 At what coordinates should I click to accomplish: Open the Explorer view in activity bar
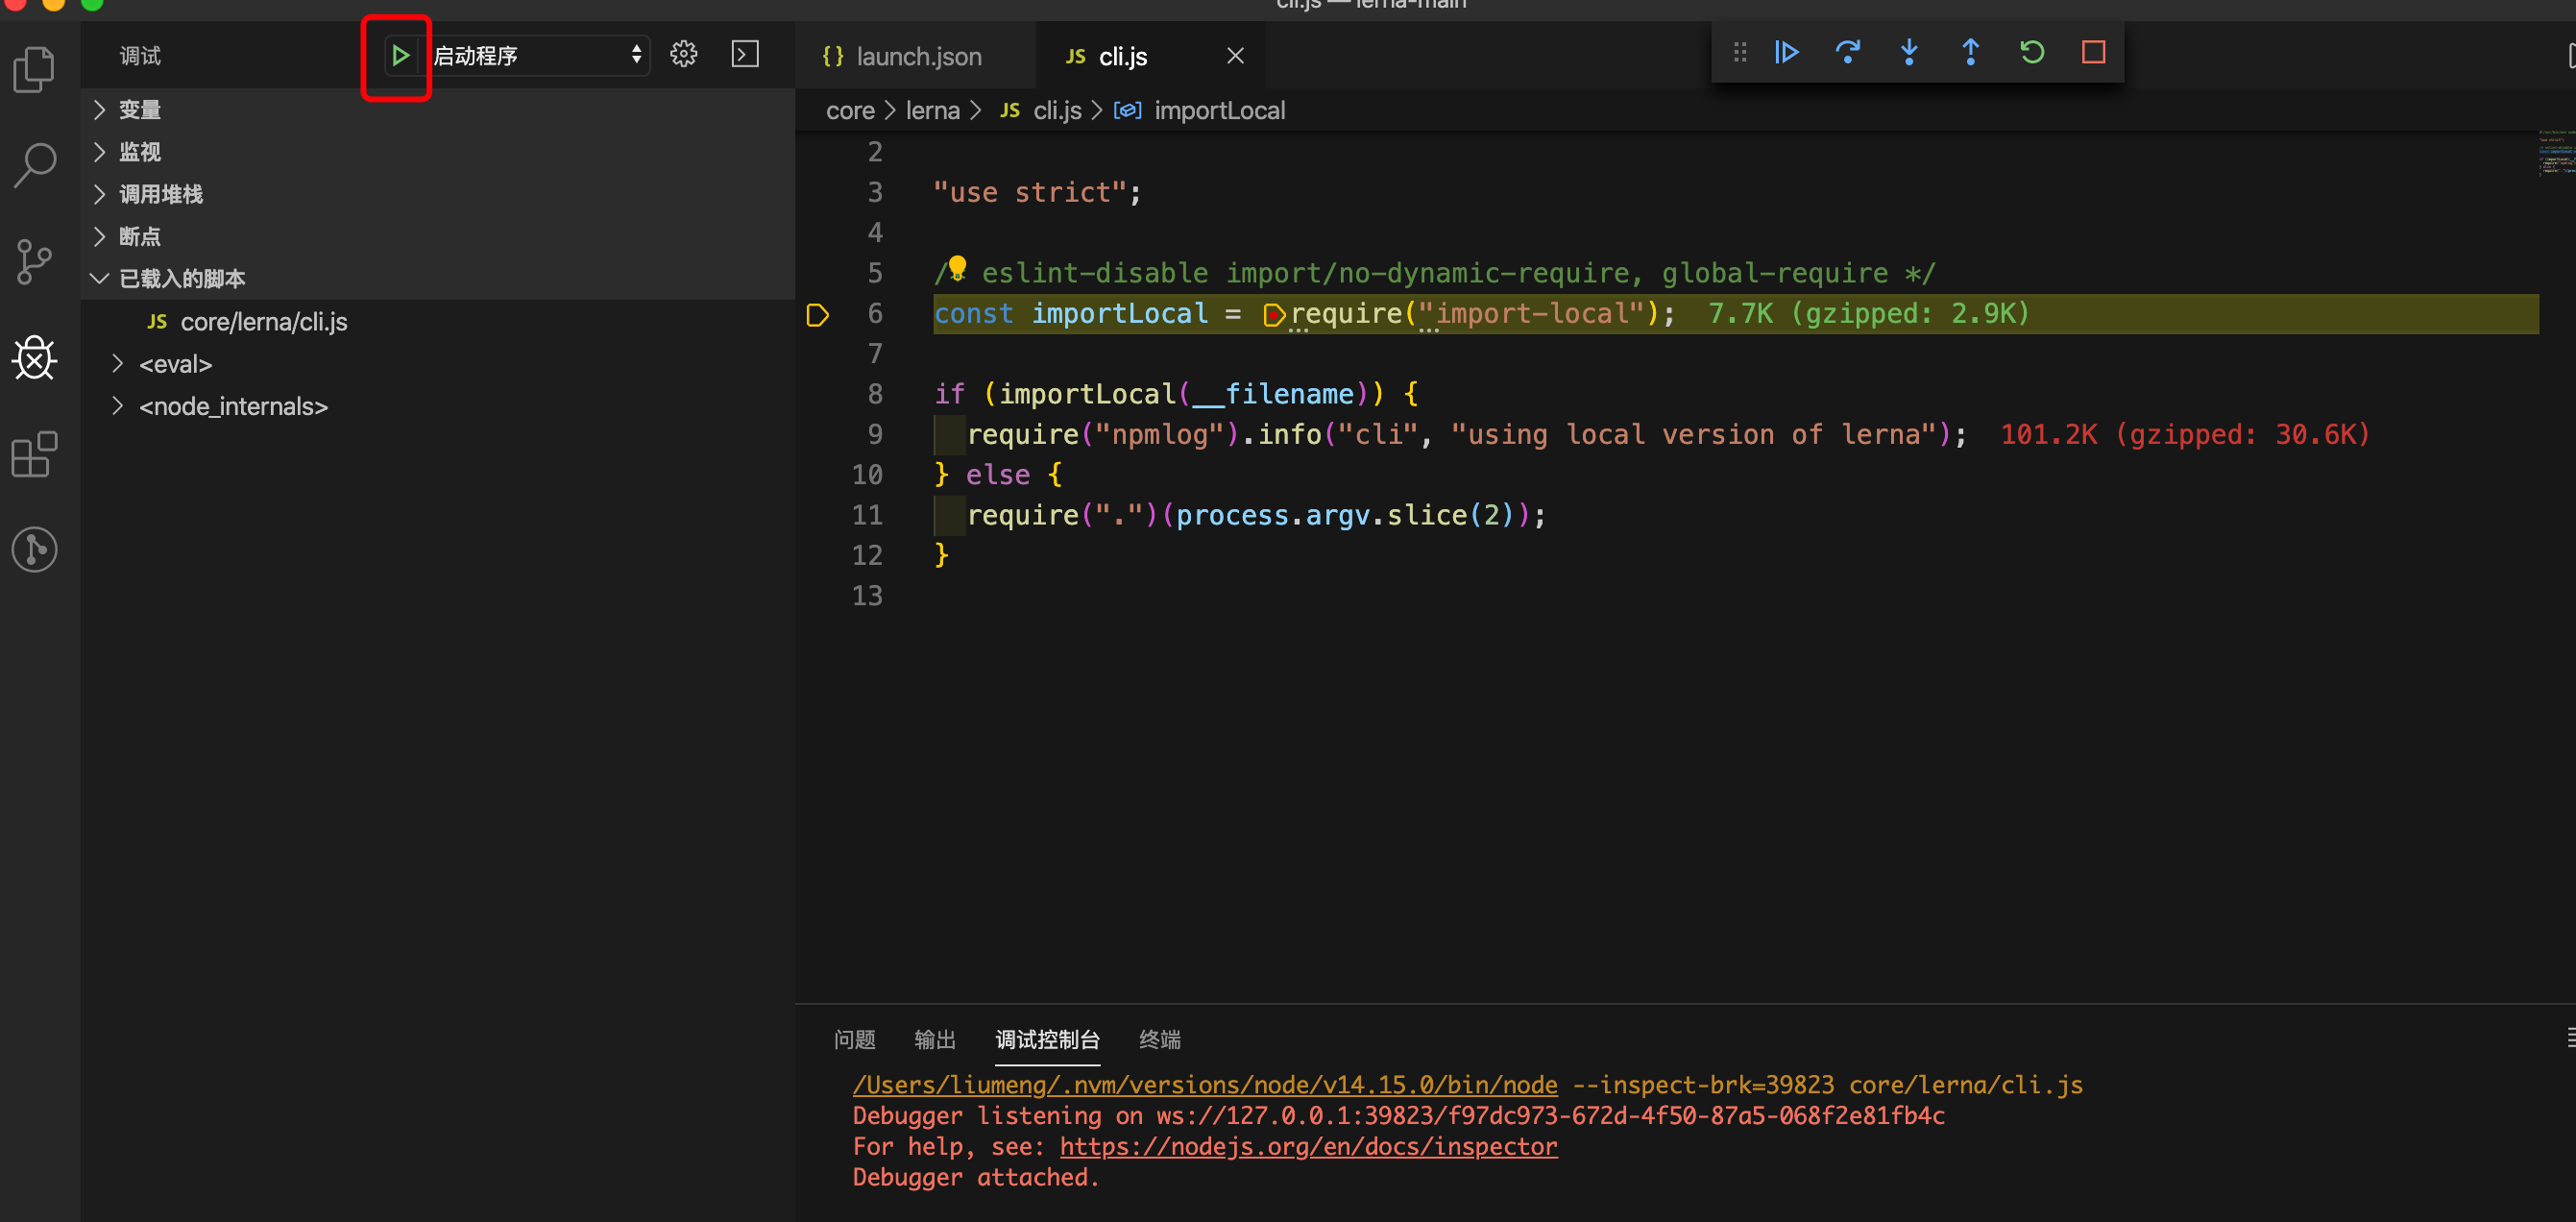click(35, 70)
